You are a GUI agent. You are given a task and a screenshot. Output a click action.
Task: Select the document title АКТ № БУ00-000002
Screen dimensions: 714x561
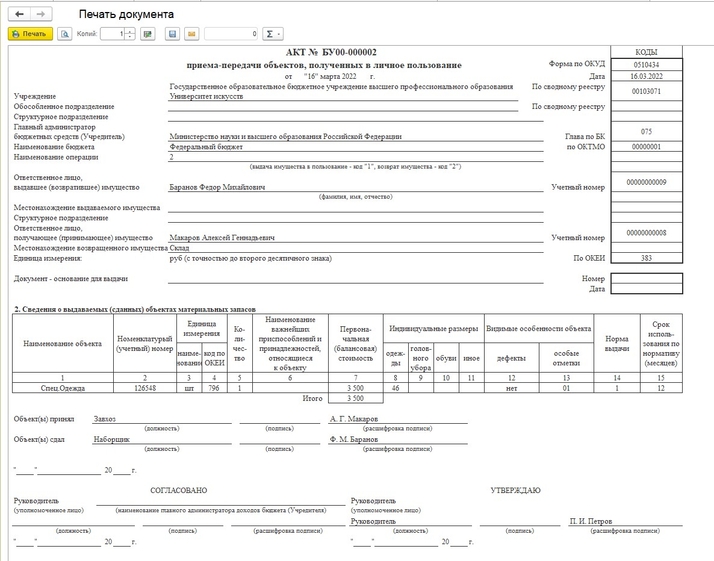click(x=330, y=53)
